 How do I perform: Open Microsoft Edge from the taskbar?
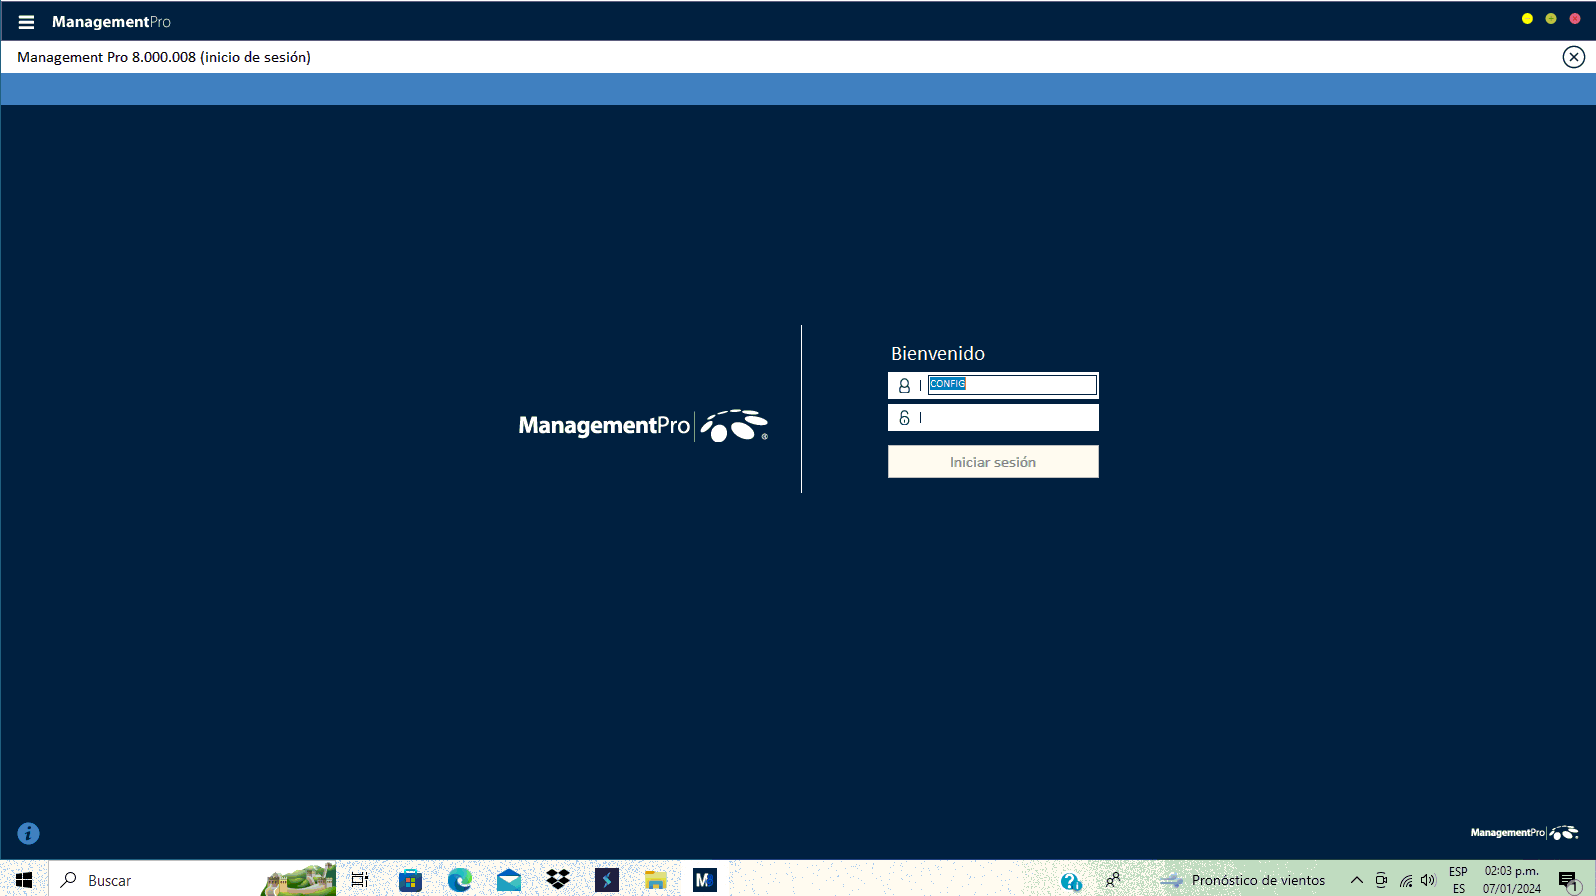tap(460, 880)
